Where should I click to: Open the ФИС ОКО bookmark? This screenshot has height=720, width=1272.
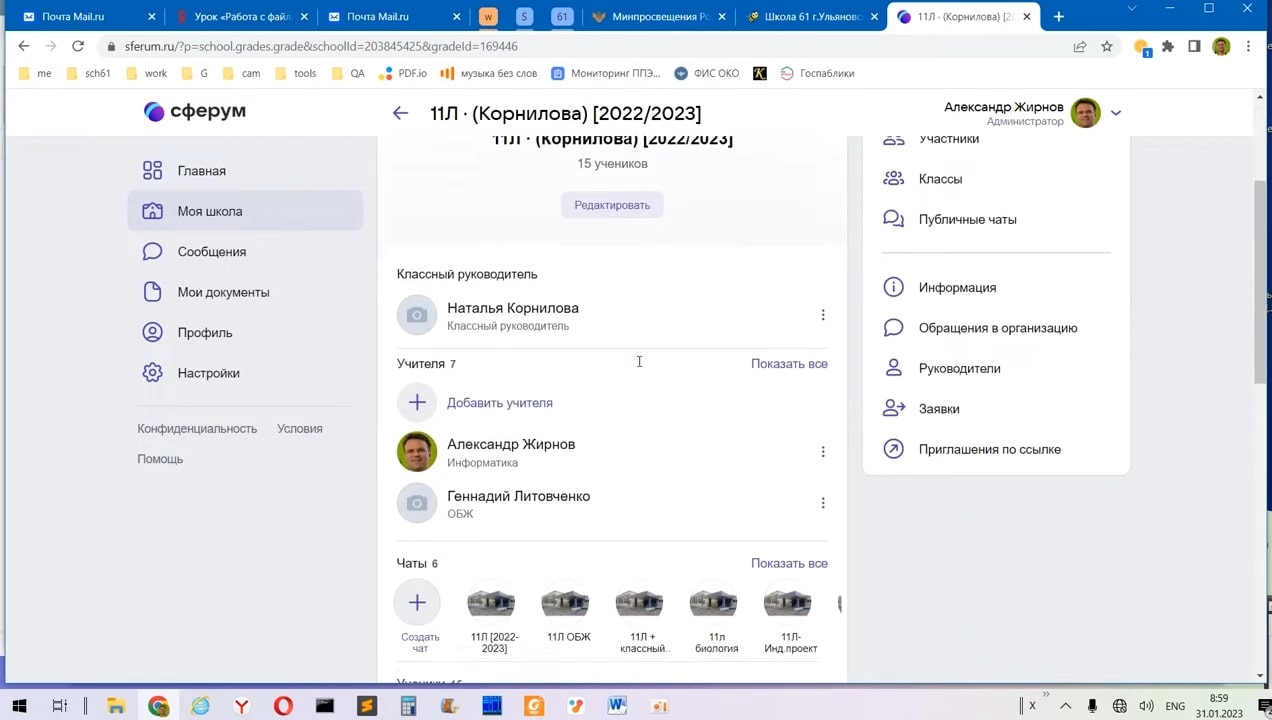[x=707, y=73]
